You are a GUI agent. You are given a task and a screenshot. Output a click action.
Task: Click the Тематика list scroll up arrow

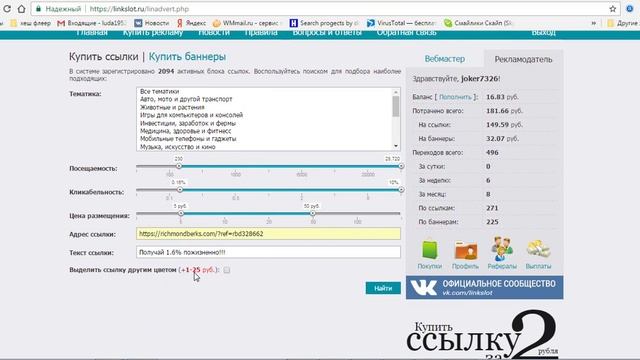(396, 92)
